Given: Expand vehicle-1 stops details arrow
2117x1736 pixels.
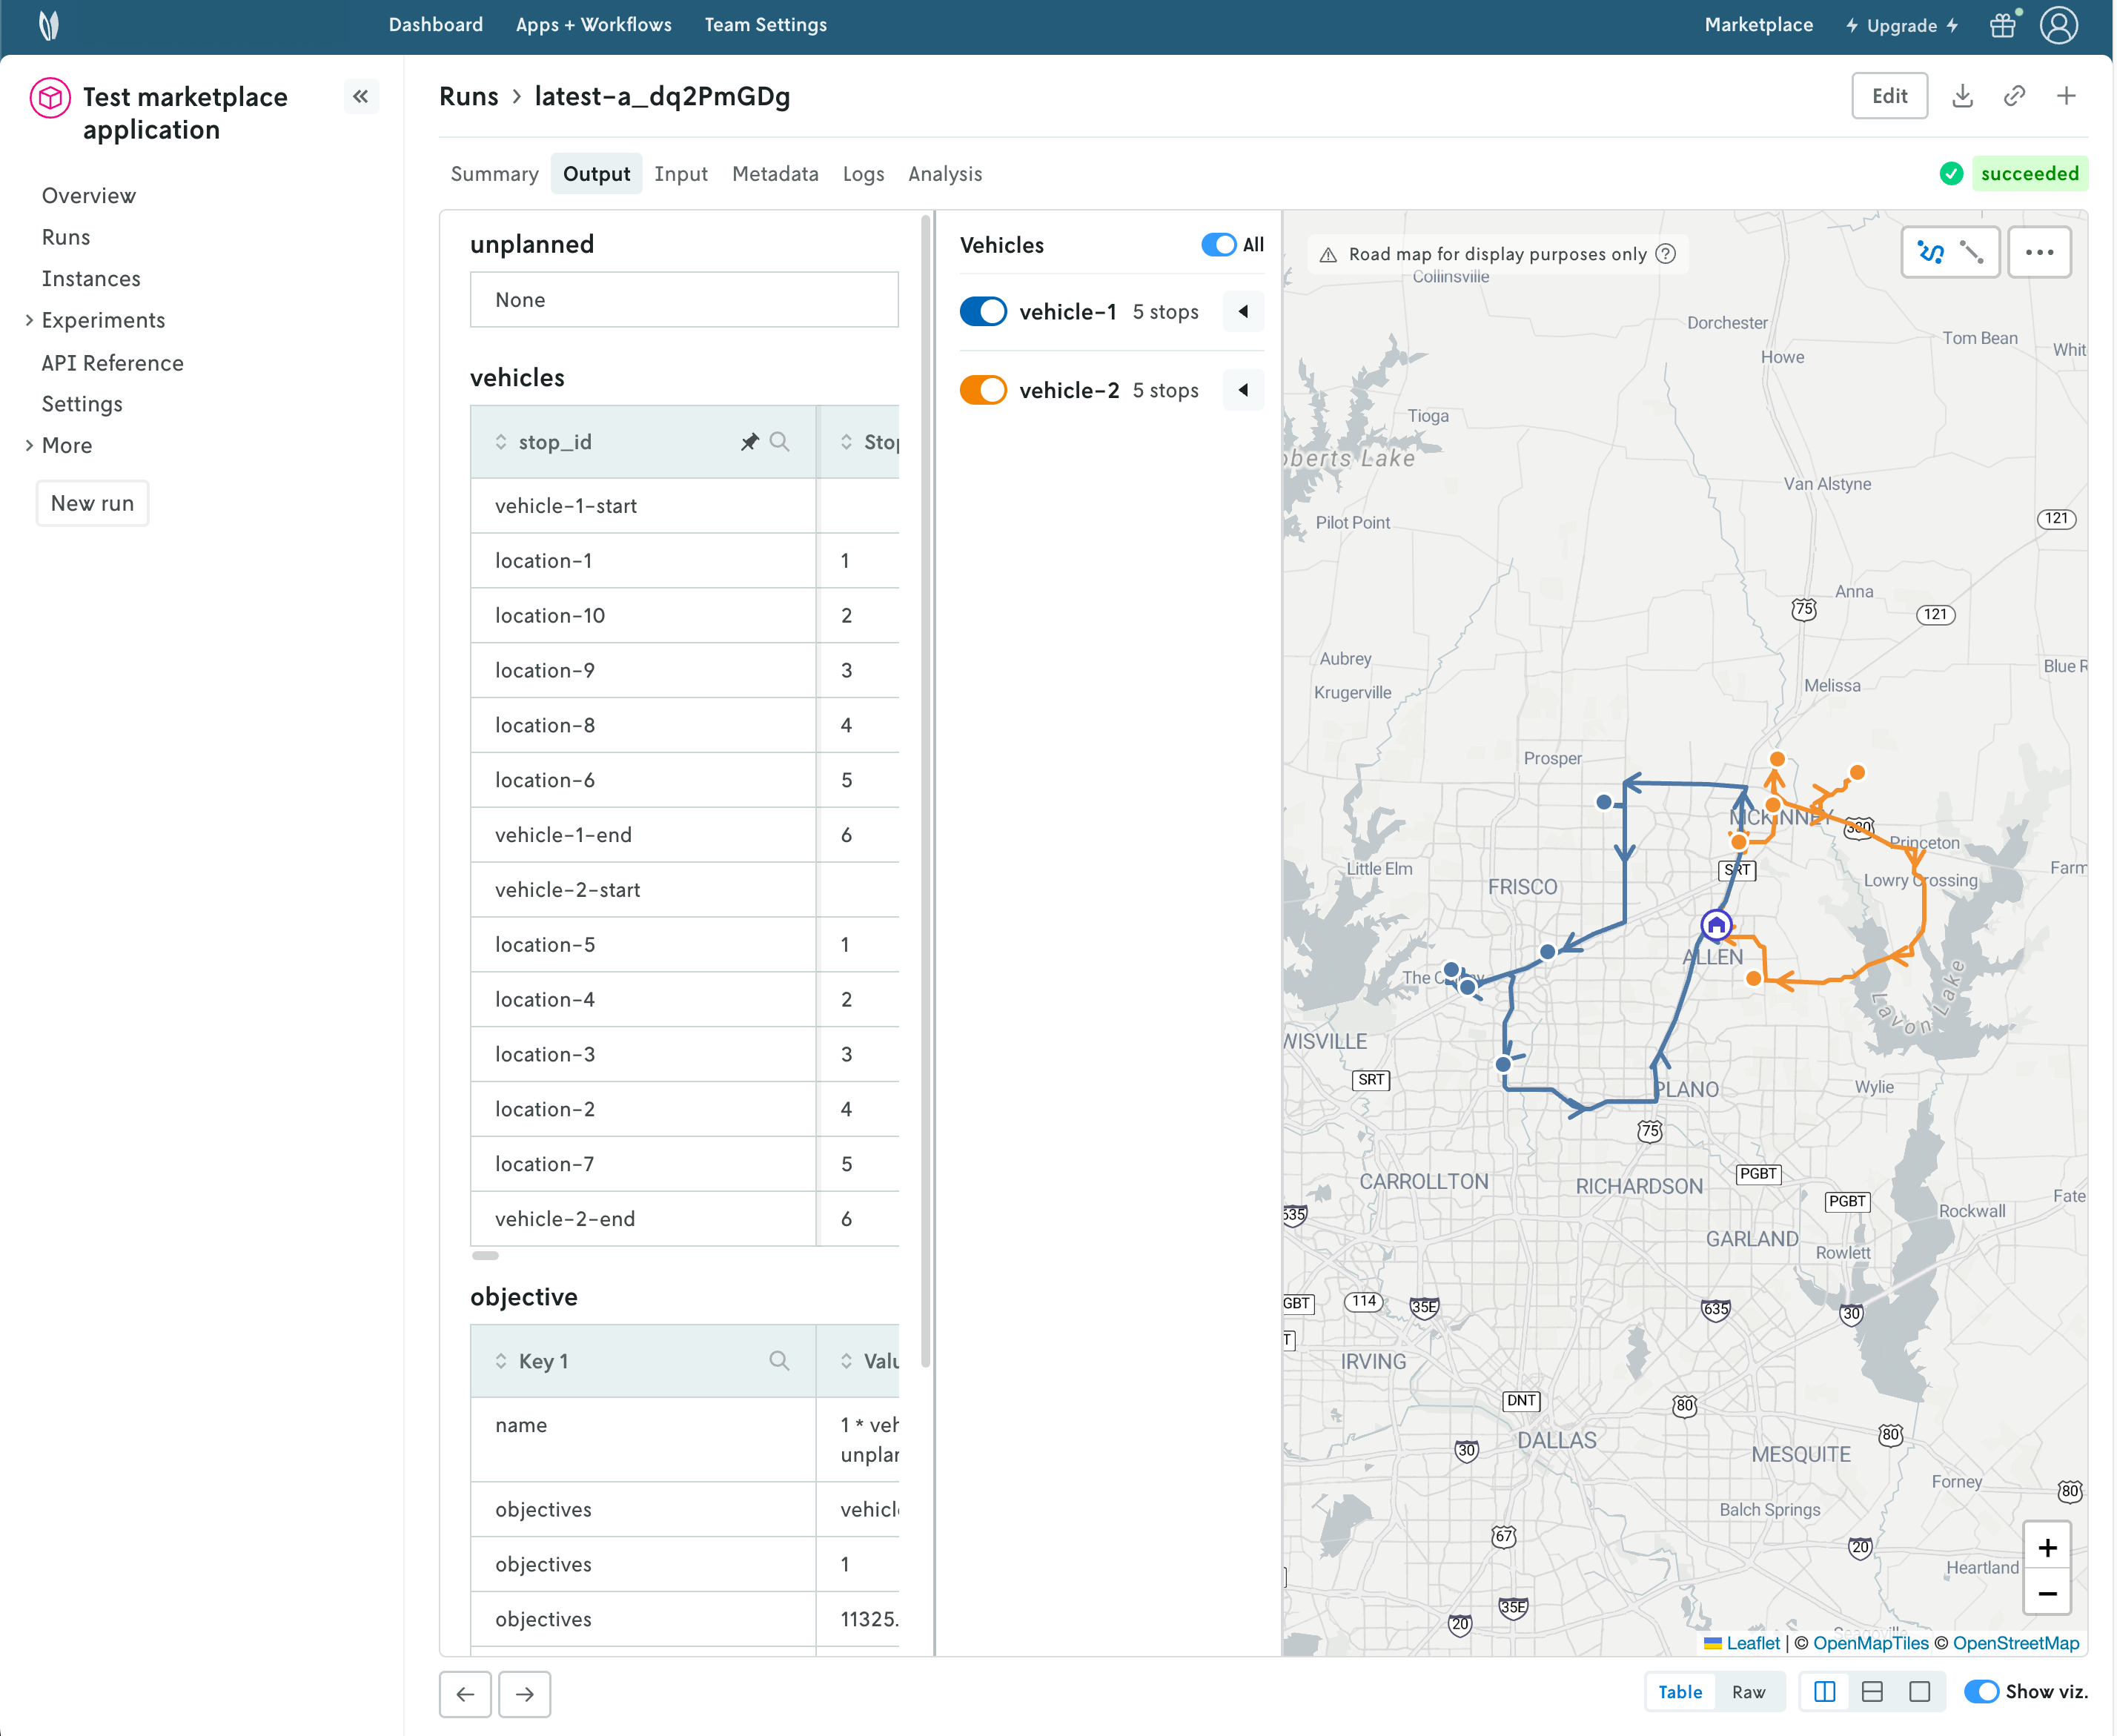Looking at the screenshot, I should pyautogui.click(x=1243, y=312).
